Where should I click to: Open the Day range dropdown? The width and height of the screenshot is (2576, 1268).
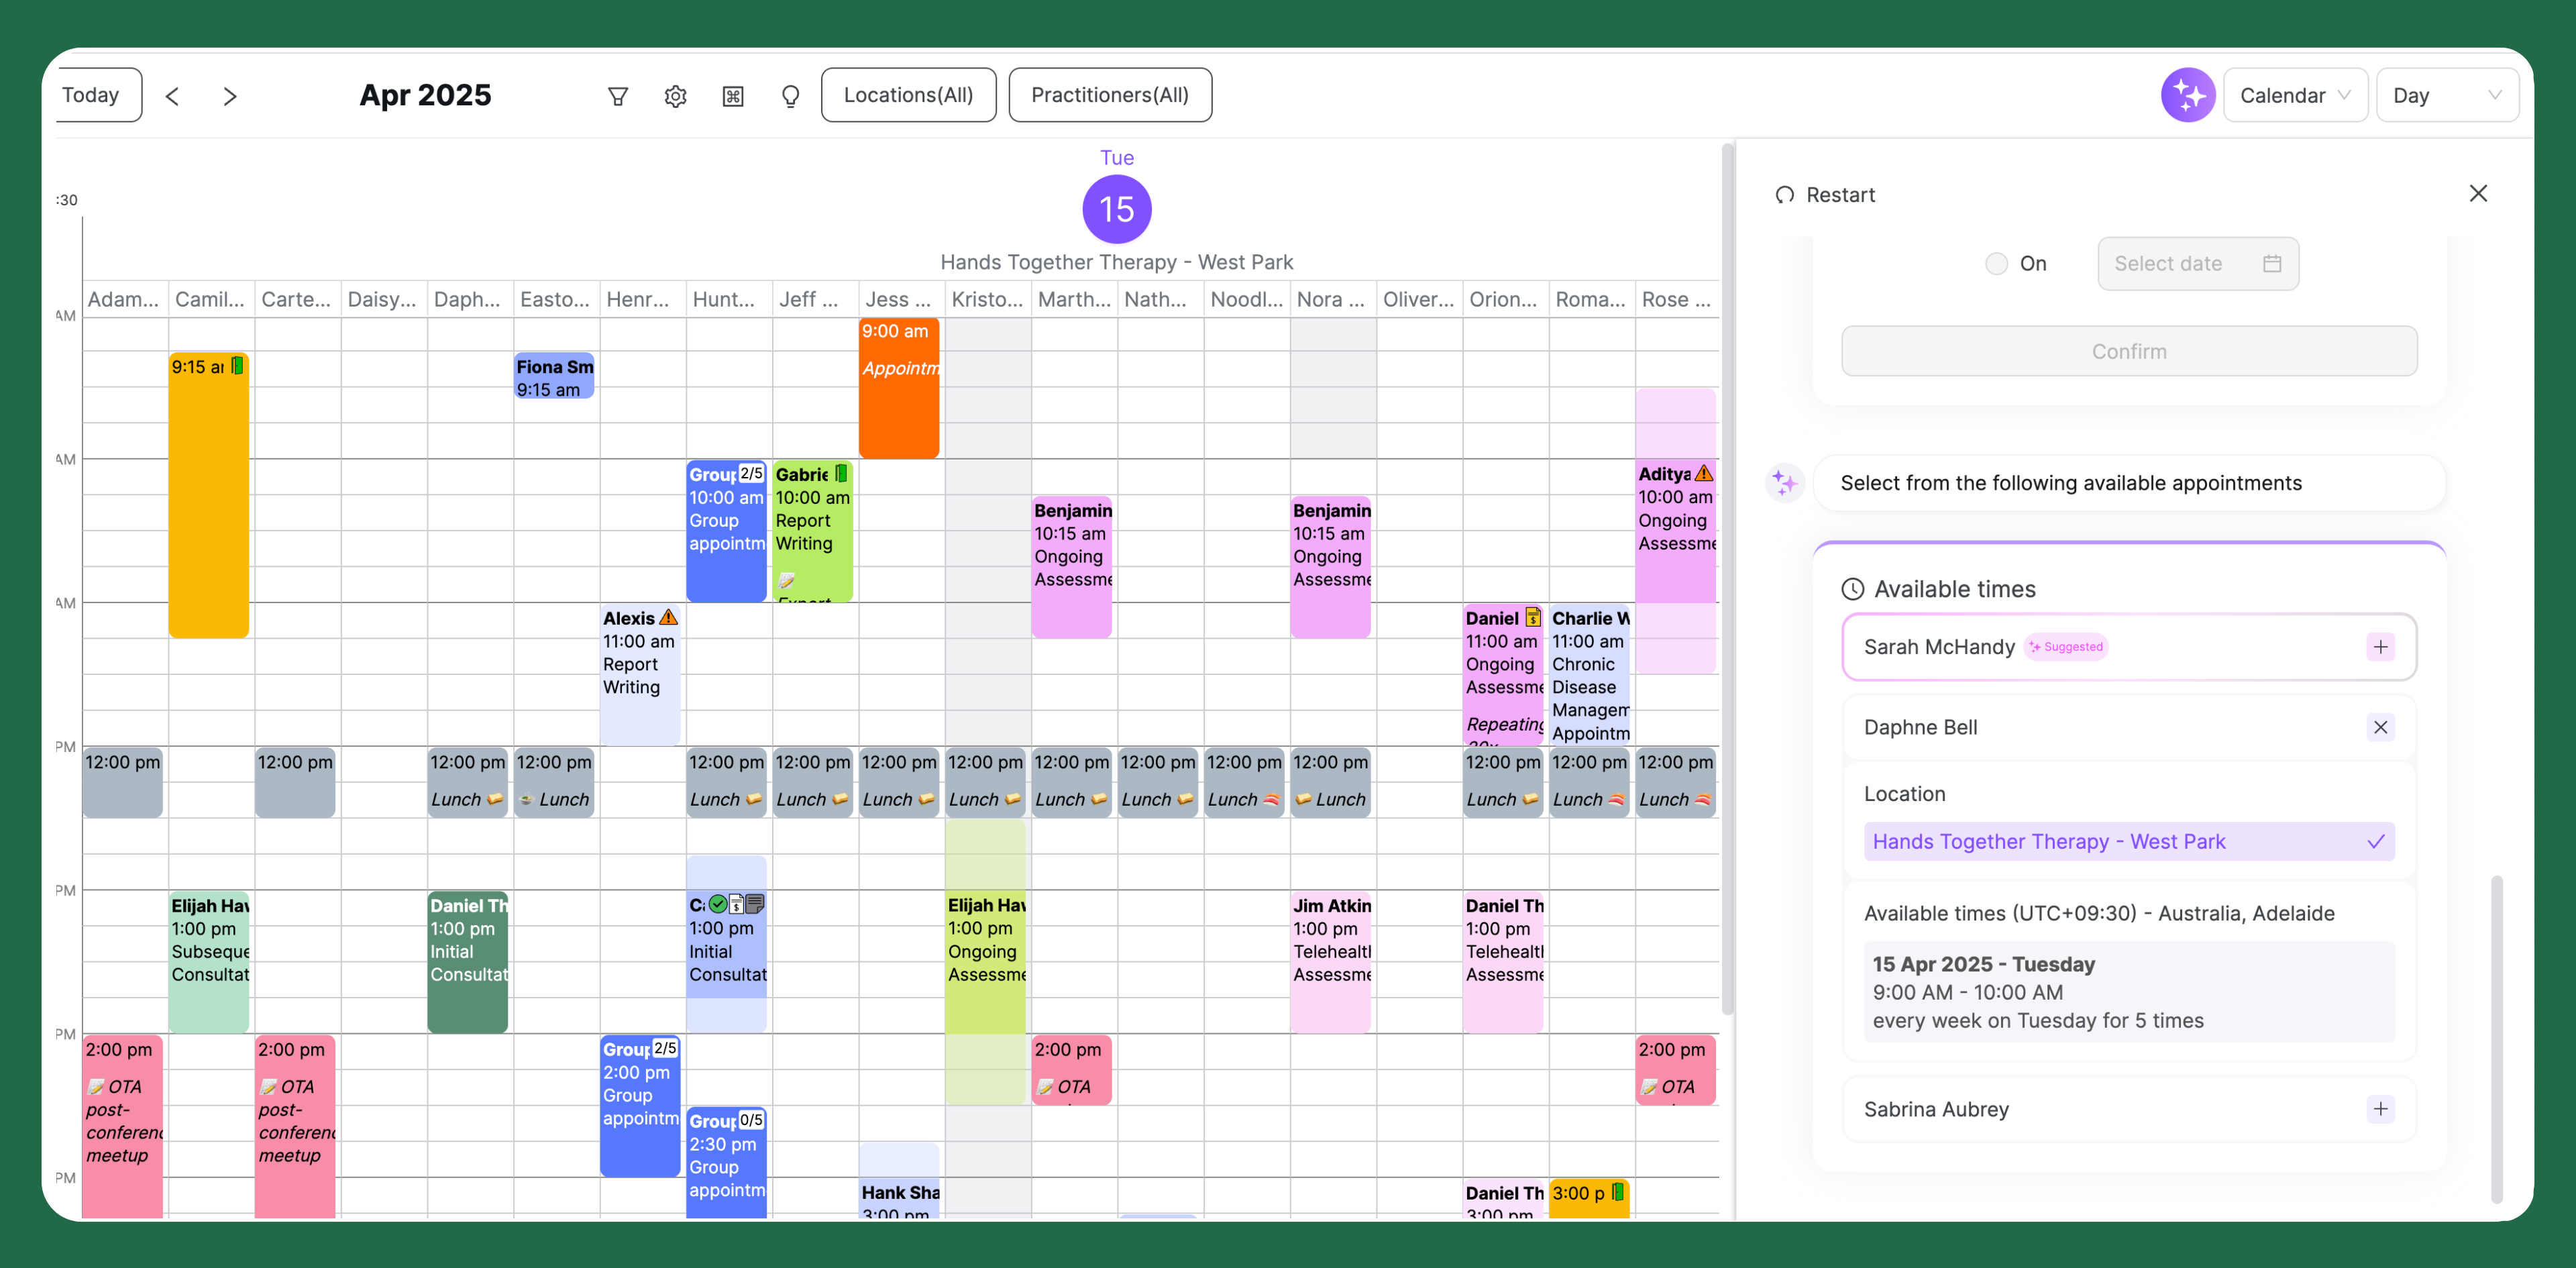2447,96
